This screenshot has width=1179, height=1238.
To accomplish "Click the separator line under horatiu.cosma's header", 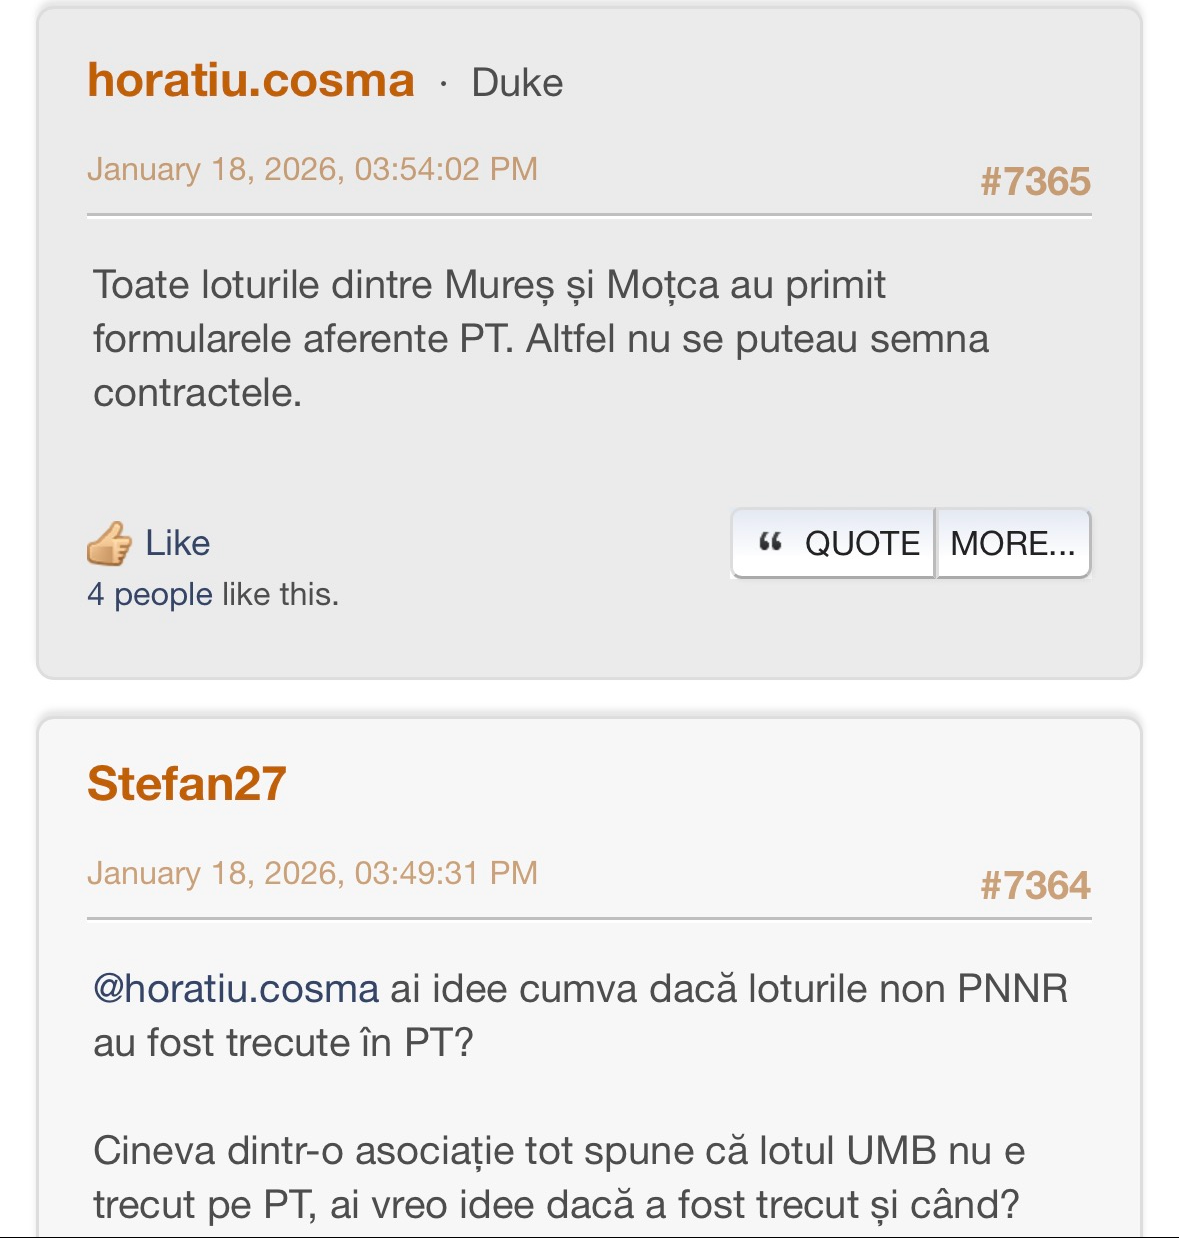I will pos(589,213).
